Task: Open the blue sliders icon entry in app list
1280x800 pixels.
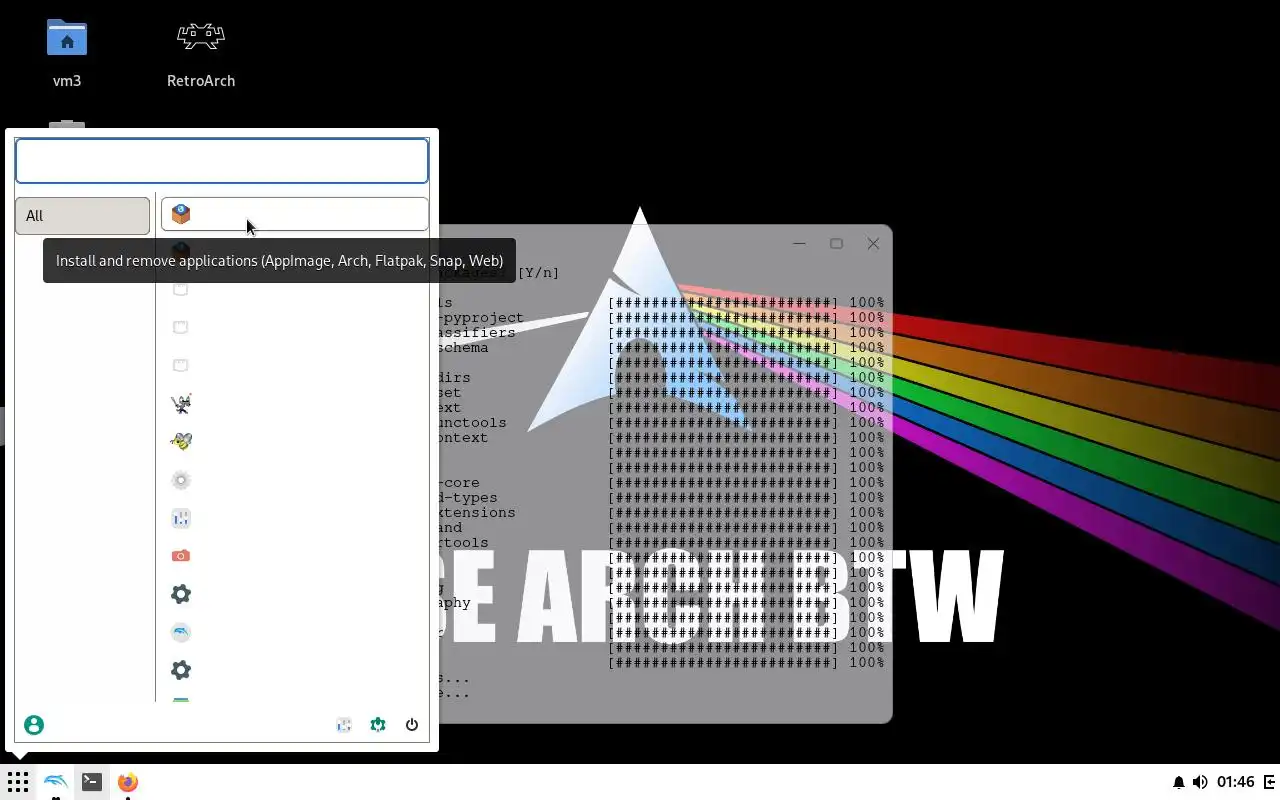Action: (x=181, y=518)
